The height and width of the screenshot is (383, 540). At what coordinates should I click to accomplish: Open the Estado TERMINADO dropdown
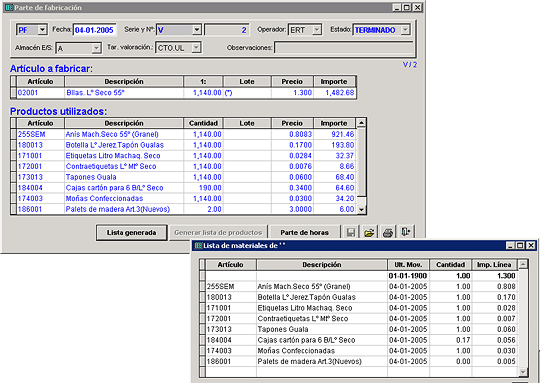tap(405, 30)
